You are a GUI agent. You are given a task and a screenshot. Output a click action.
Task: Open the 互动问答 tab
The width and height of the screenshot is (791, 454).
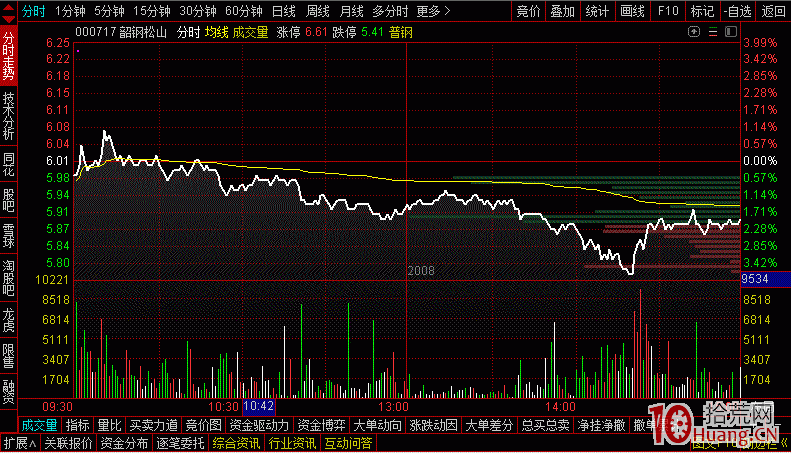348,443
